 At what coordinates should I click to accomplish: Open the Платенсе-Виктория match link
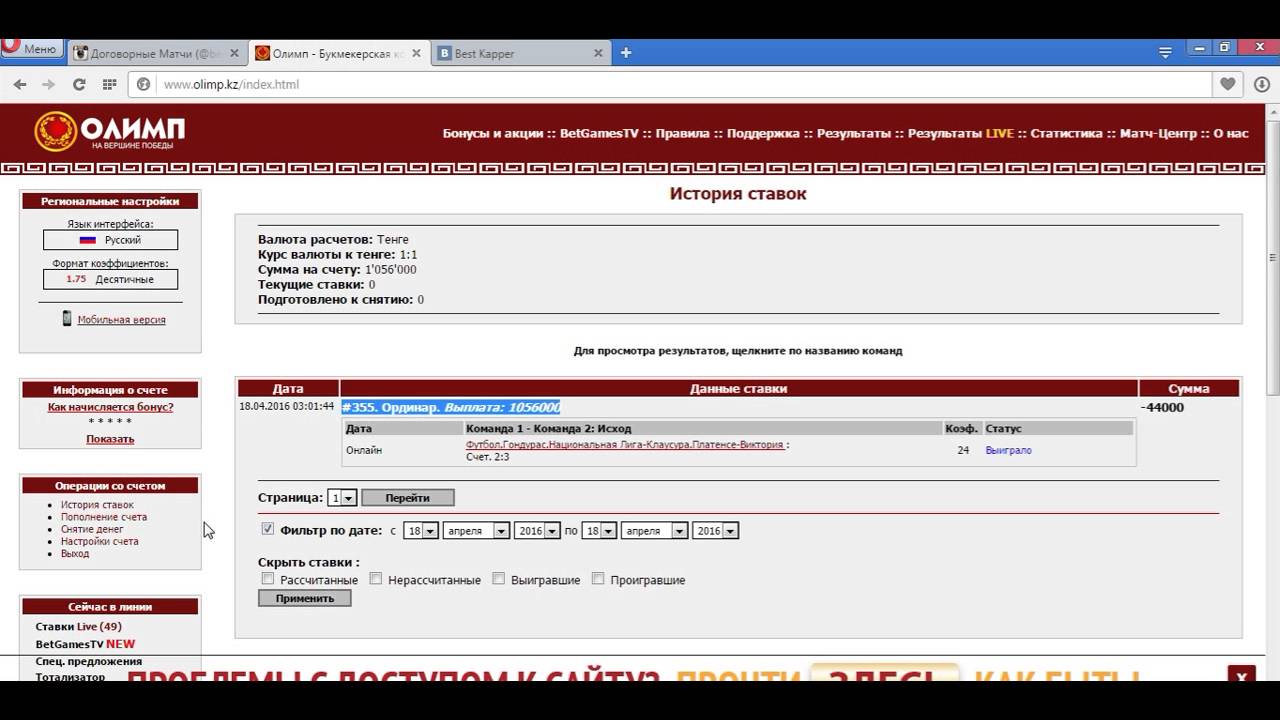point(625,444)
